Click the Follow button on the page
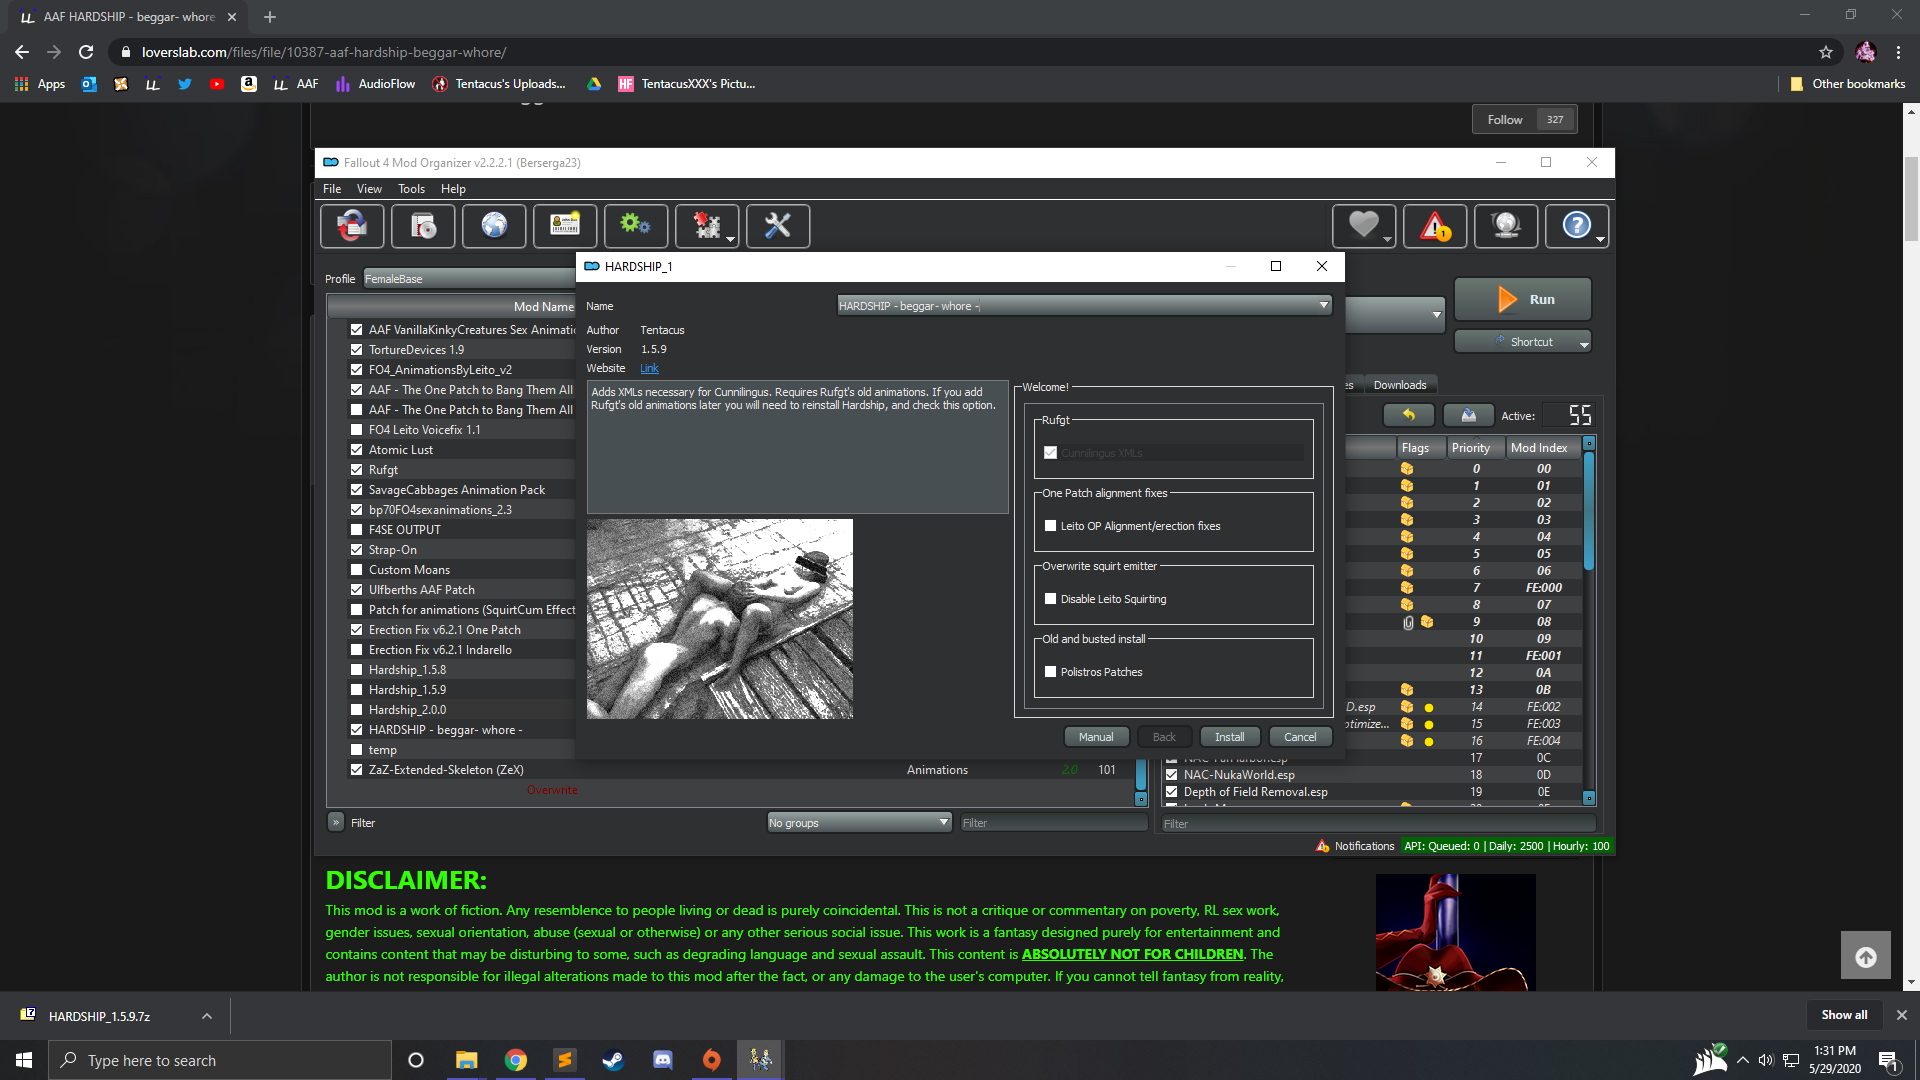 (x=1504, y=120)
